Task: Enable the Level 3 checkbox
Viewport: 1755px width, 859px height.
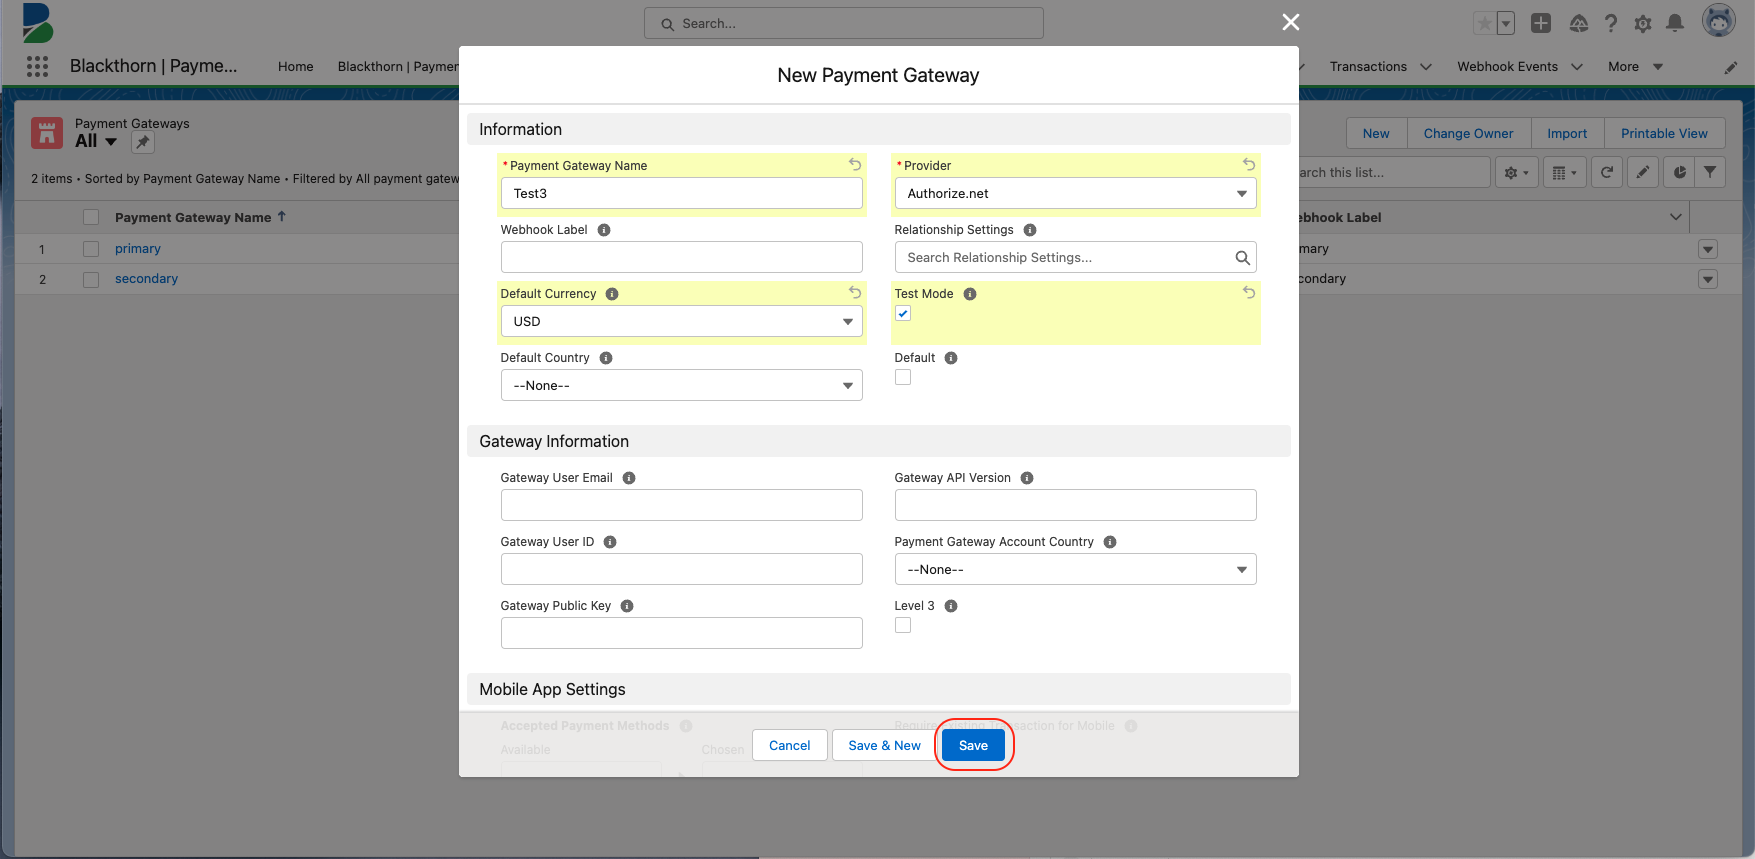Action: click(x=903, y=625)
